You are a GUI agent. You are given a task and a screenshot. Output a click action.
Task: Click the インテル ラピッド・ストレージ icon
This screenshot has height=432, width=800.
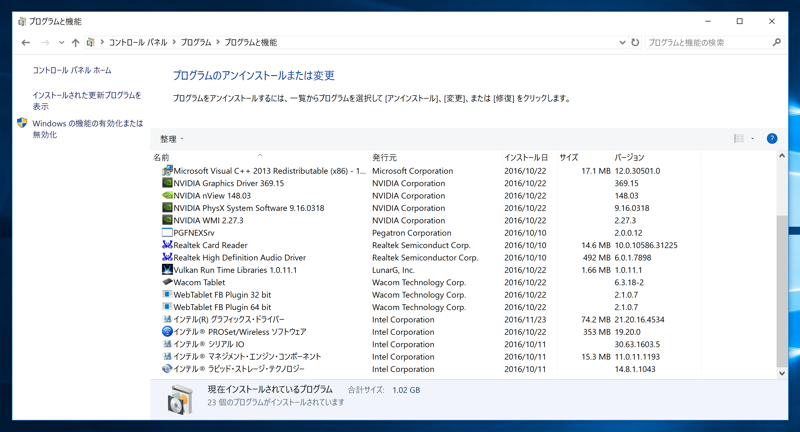tap(167, 369)
